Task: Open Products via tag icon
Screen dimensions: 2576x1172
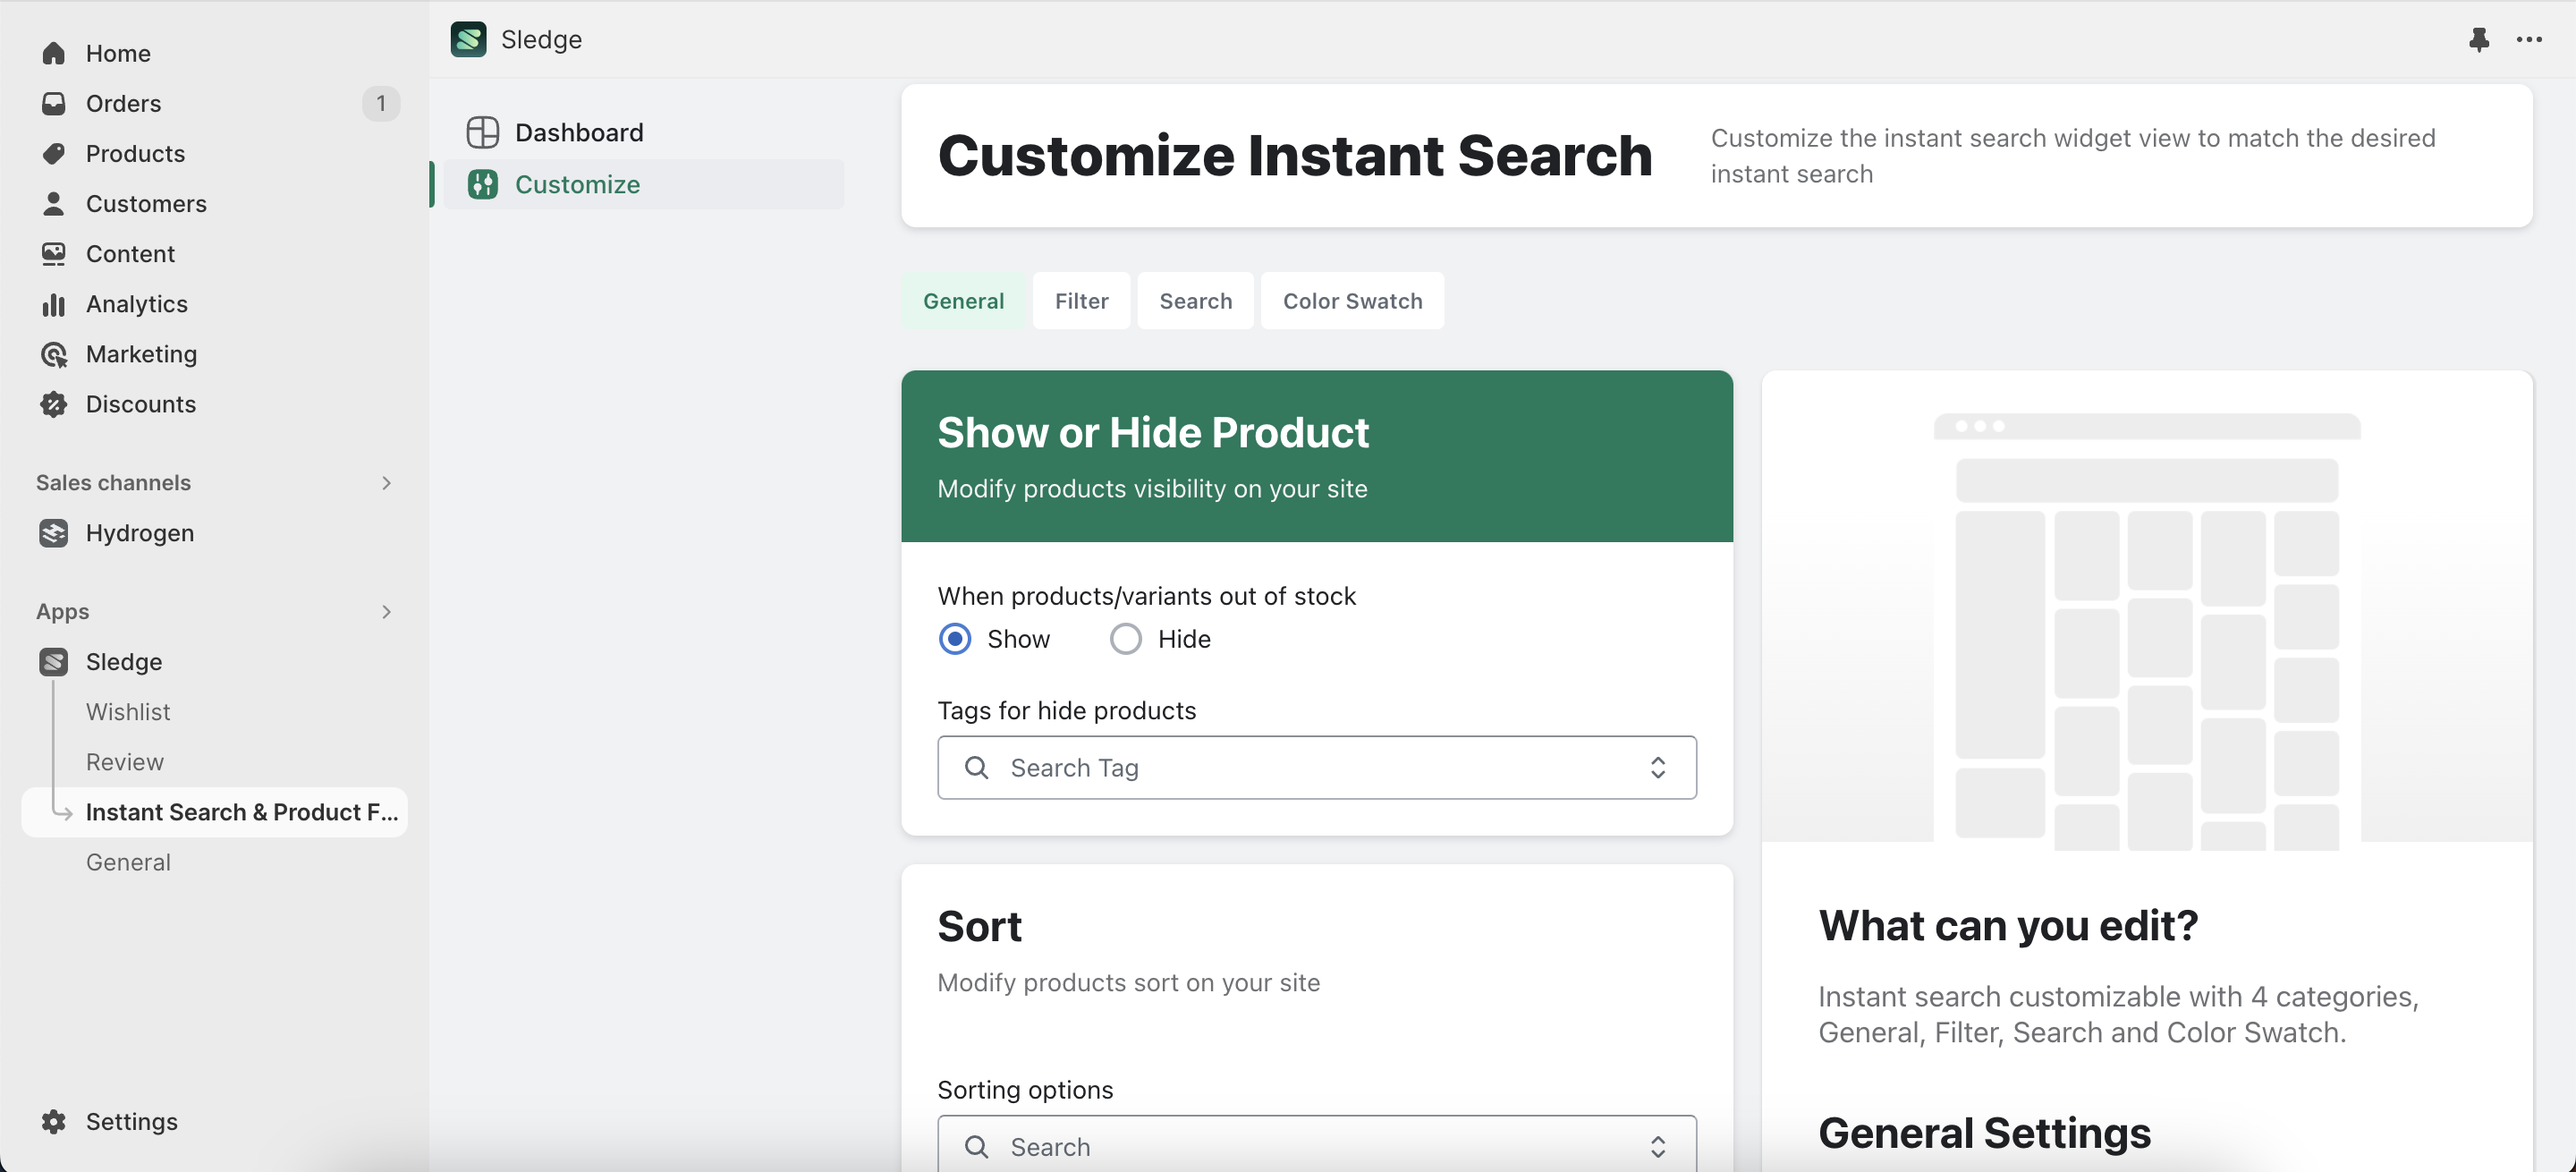Action: [x=54, y=153]
